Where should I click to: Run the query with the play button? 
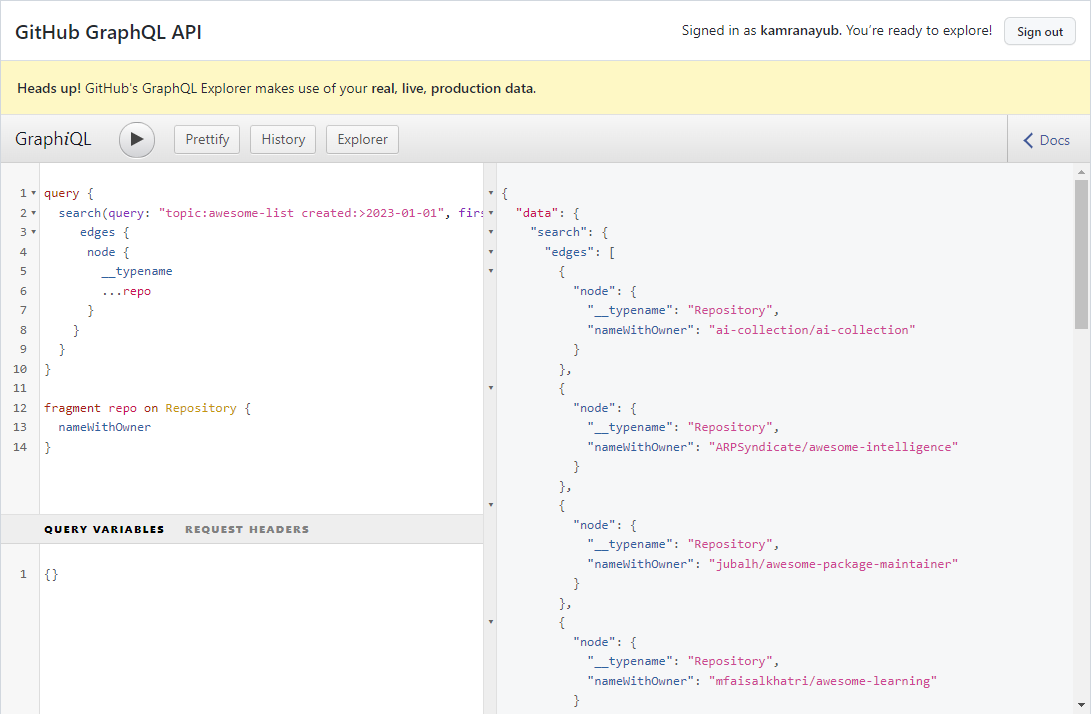coord(137,140)
